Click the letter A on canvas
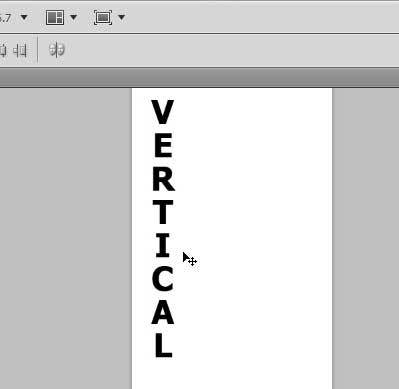This screenshot has width=399, height=389. (x=163, y=312)
